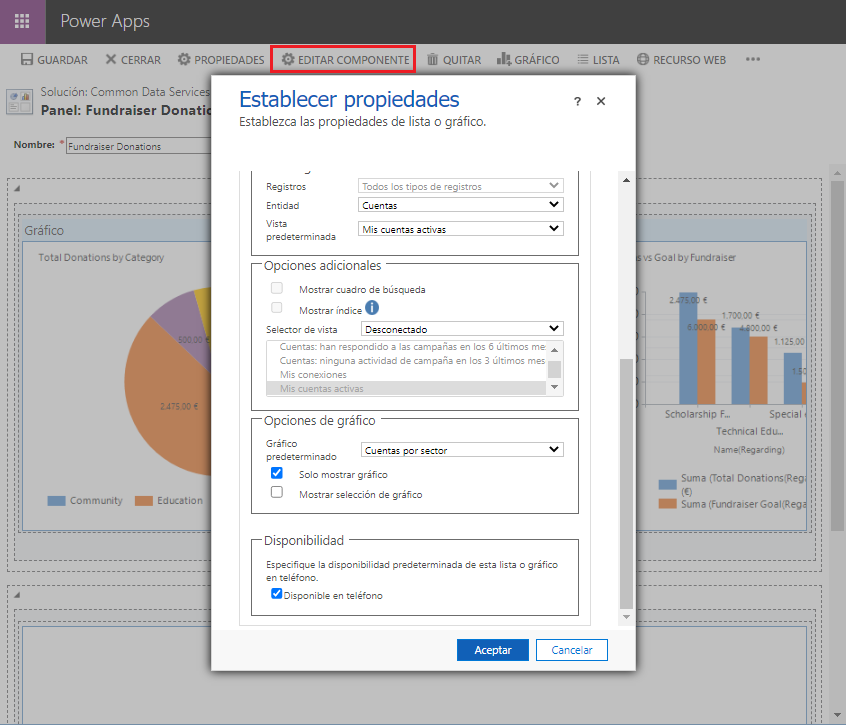The width and height of the screenshot is (846, 725).
Task: Click the QUITAR toolbar label
Action: coord(462,60)
